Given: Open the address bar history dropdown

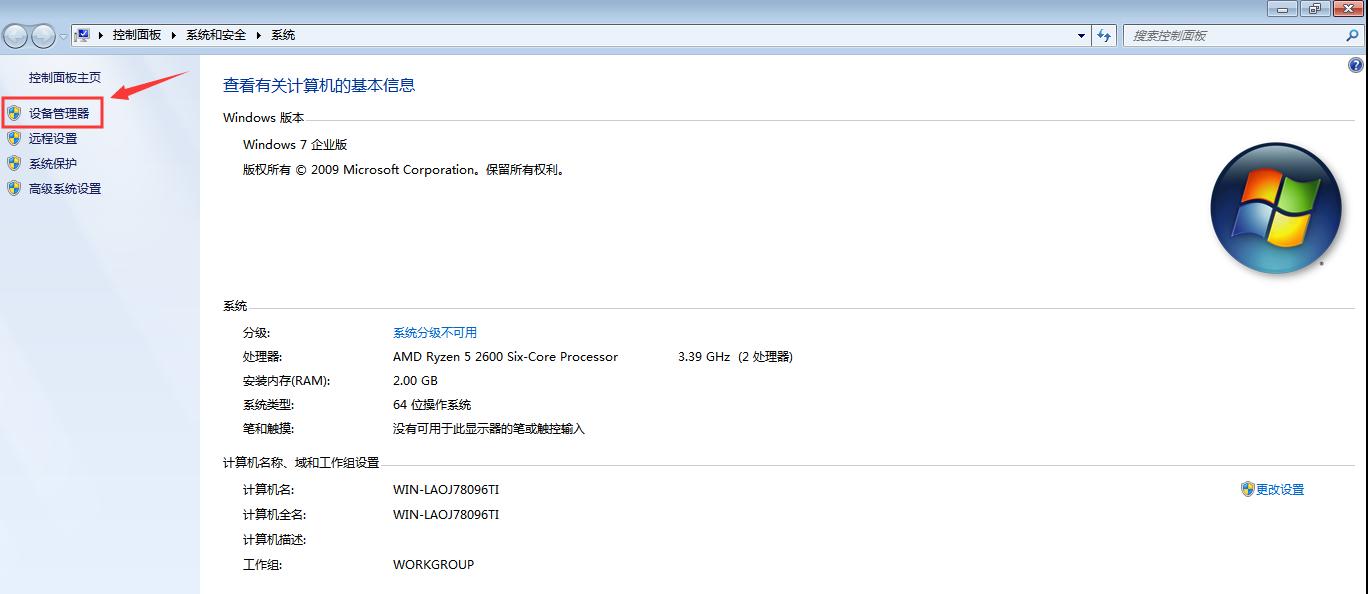Looking at the screenshot, I should click(1082, 35).
